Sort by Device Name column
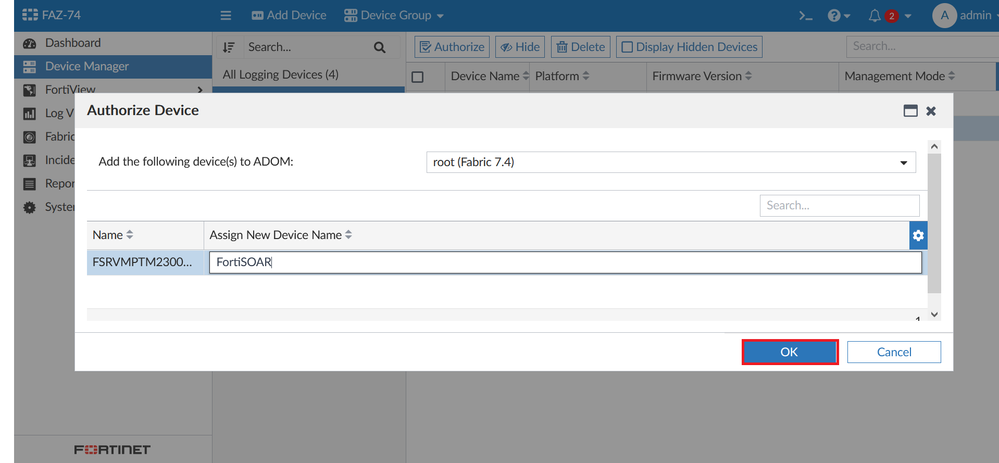This screenshot has width=999, height=463. point(490,76)
